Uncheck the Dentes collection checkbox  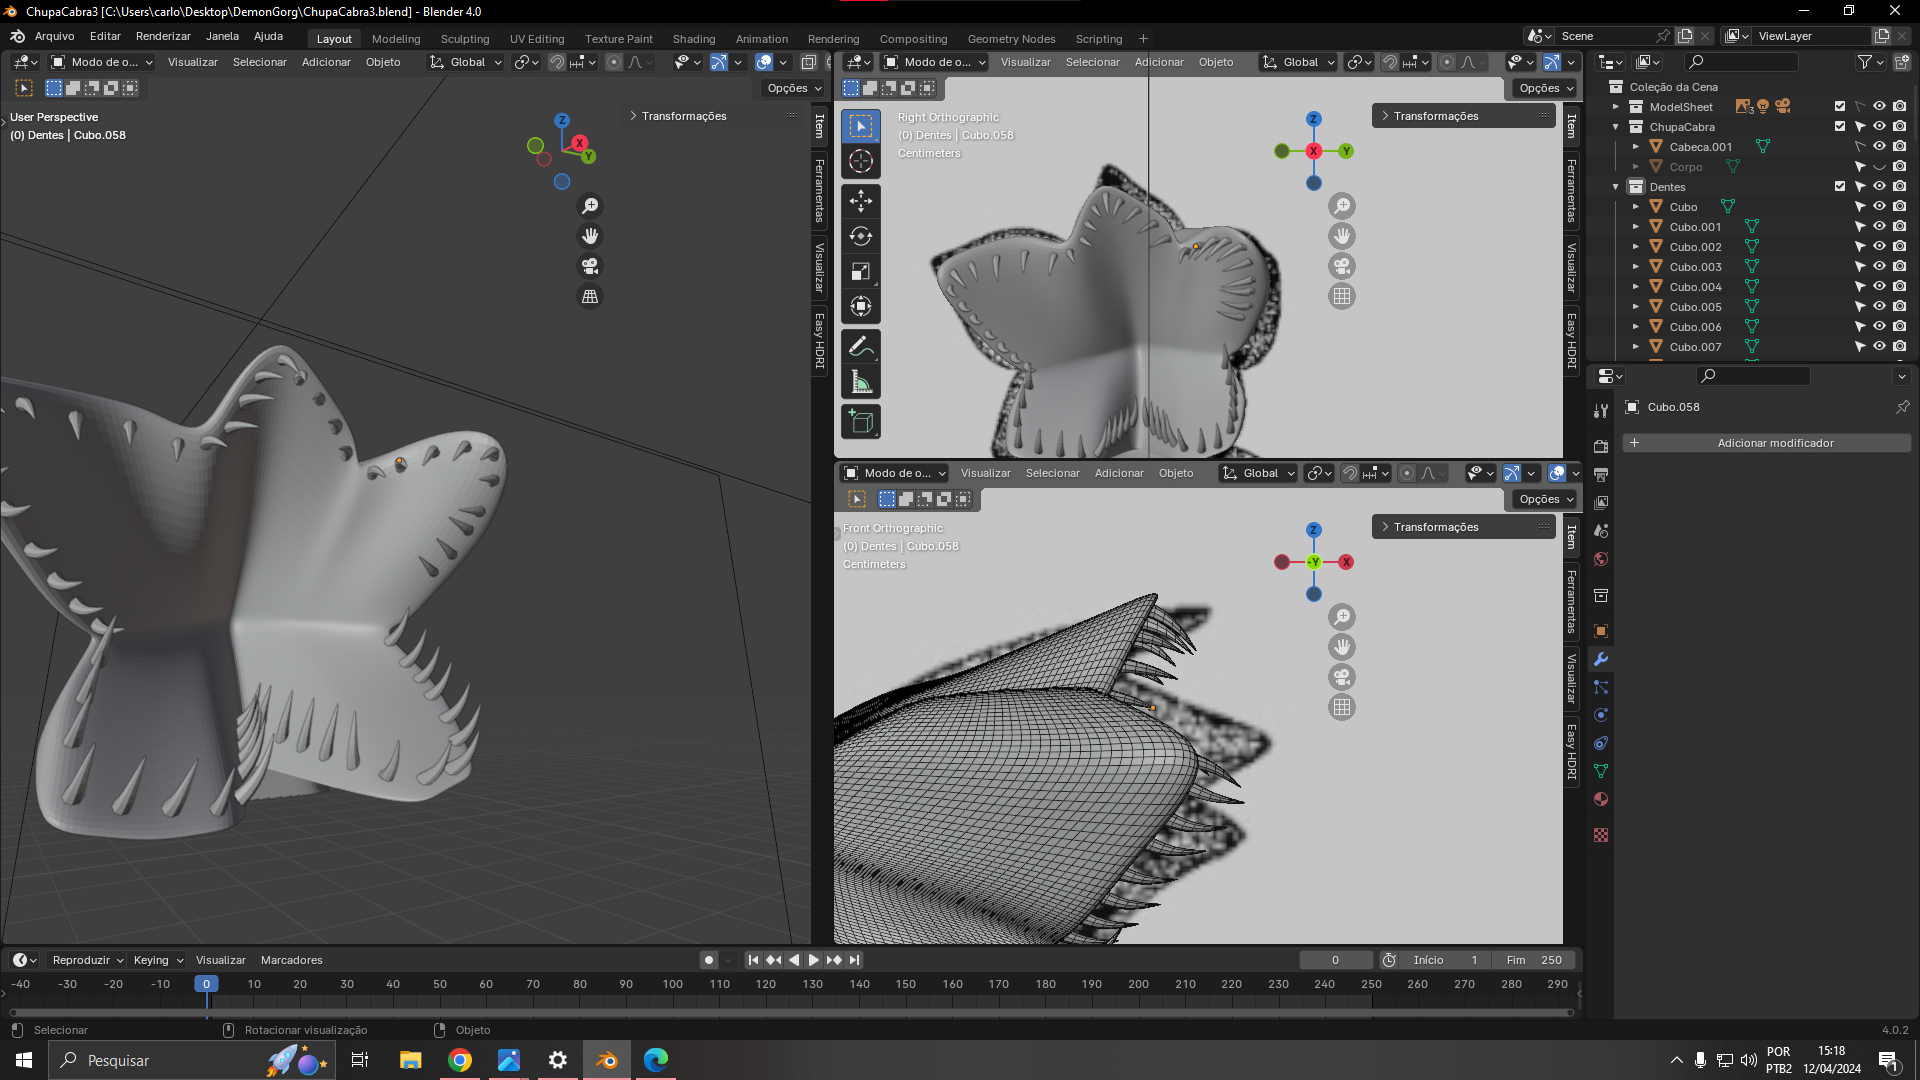point(1840,187)
